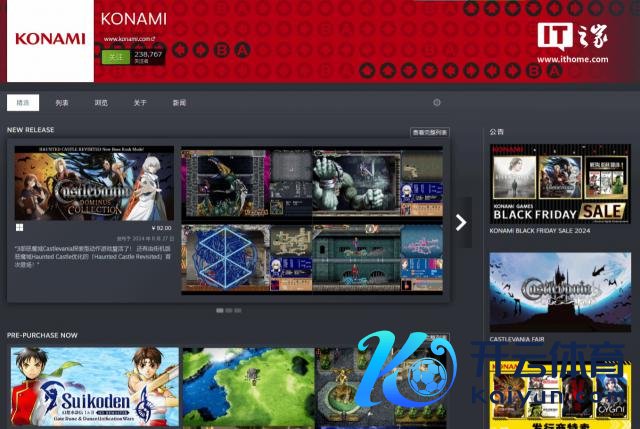This screenshot has height=429, width=640.
Task: Select the first carousel page indicator dot
Action: tap(219, 310)
